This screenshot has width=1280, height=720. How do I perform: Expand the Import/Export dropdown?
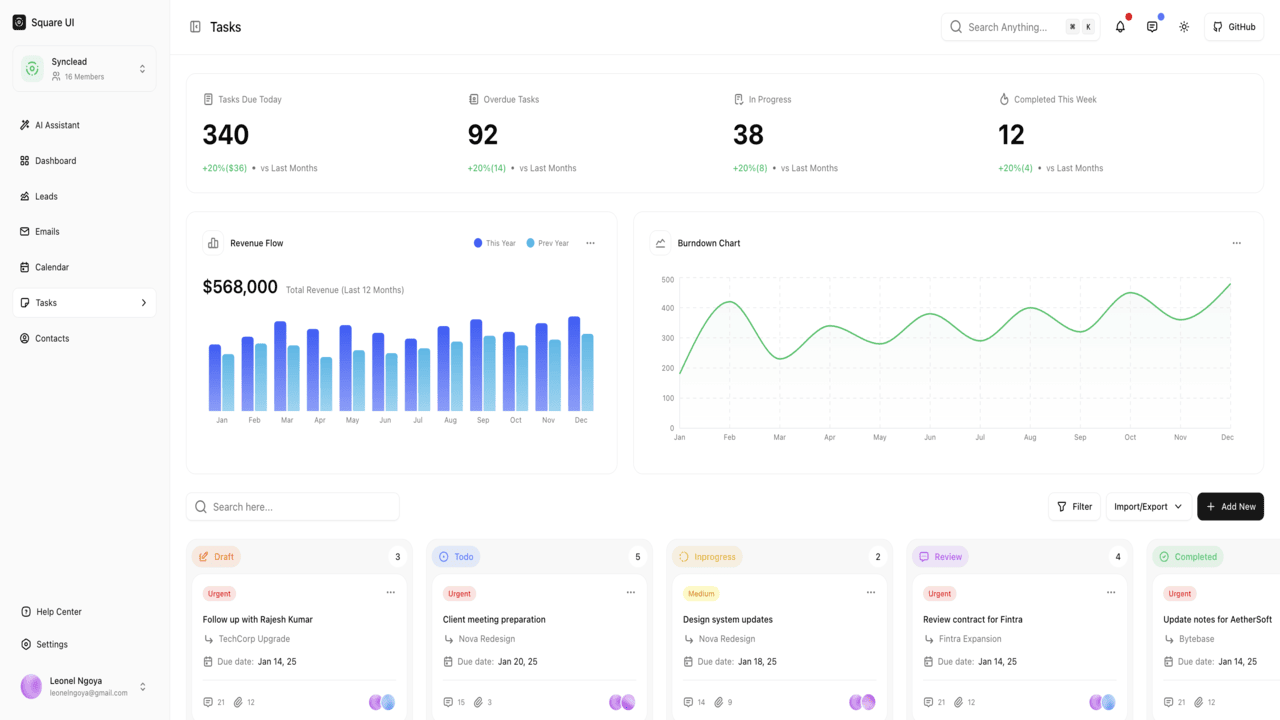coord(1149,507)
